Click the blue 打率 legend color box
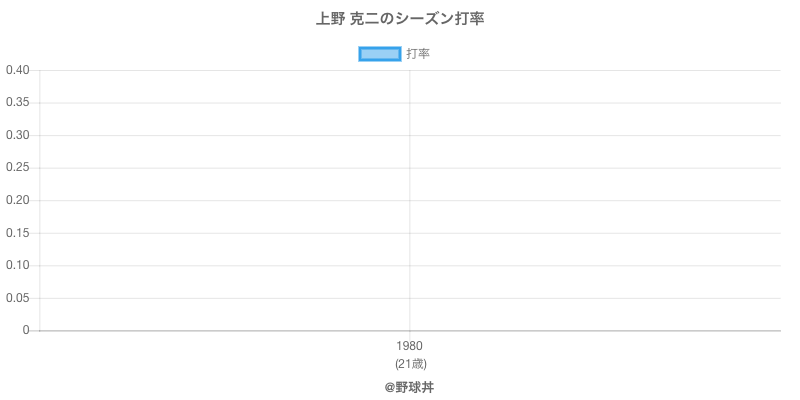This screenshot has height=400, width=800. coord(380,54)
